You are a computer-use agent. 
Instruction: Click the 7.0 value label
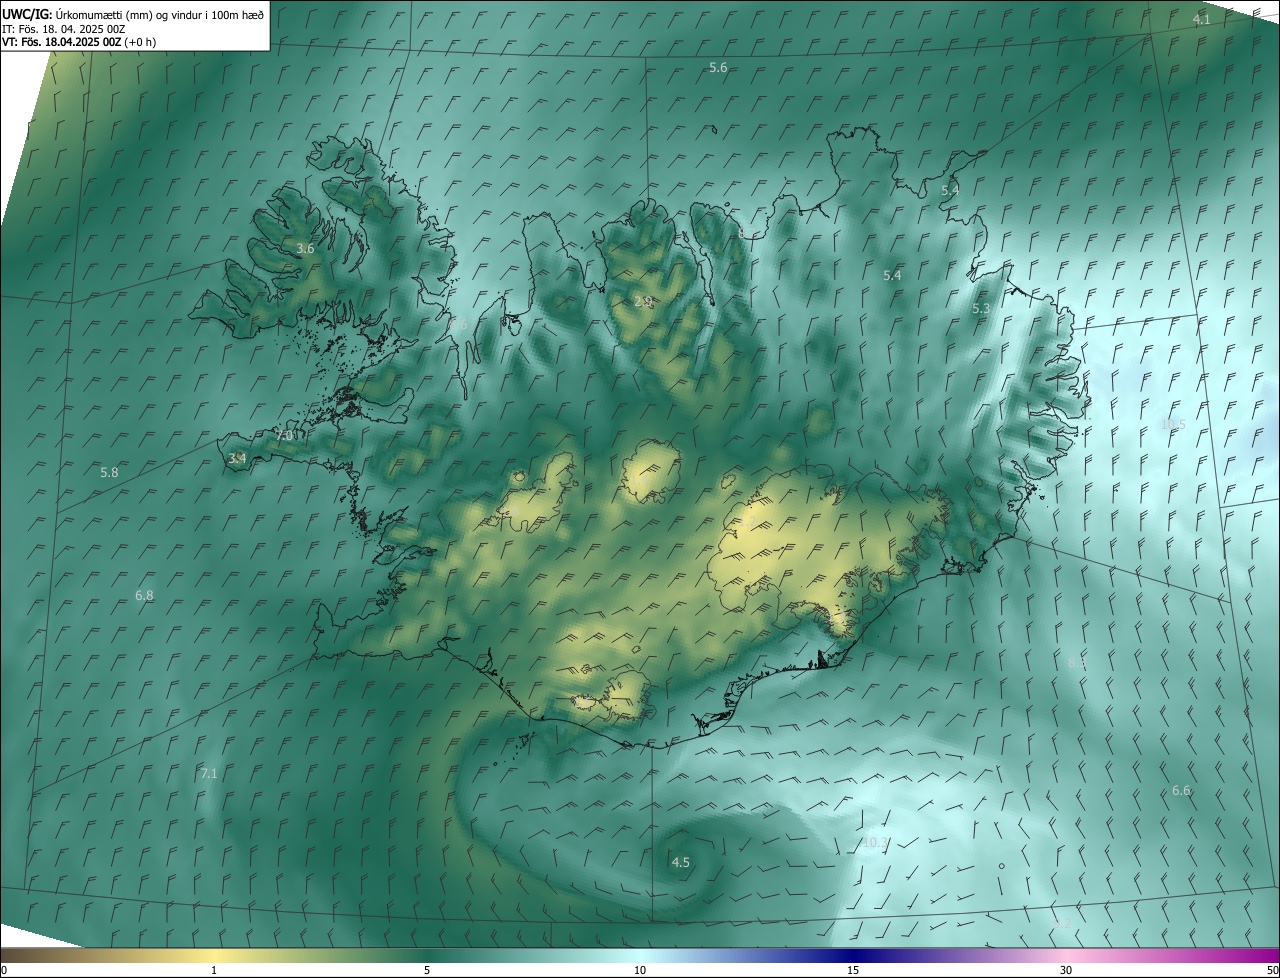click(285, 435)
